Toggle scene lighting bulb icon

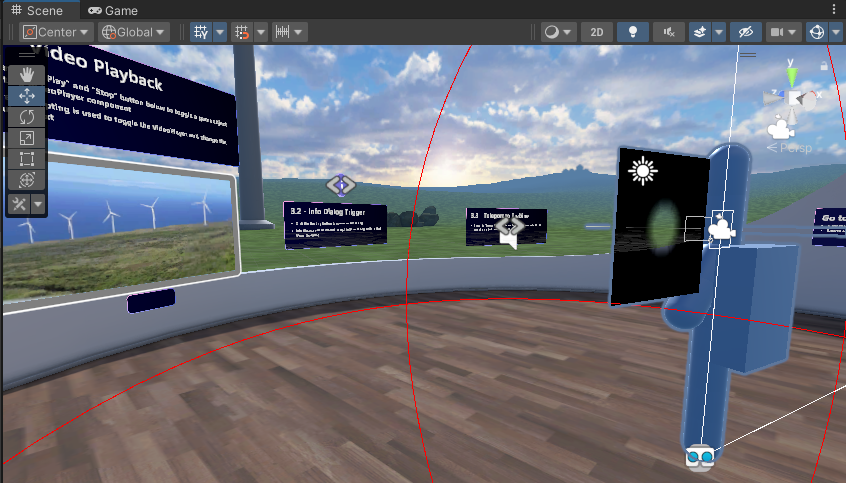click(633, 32)
